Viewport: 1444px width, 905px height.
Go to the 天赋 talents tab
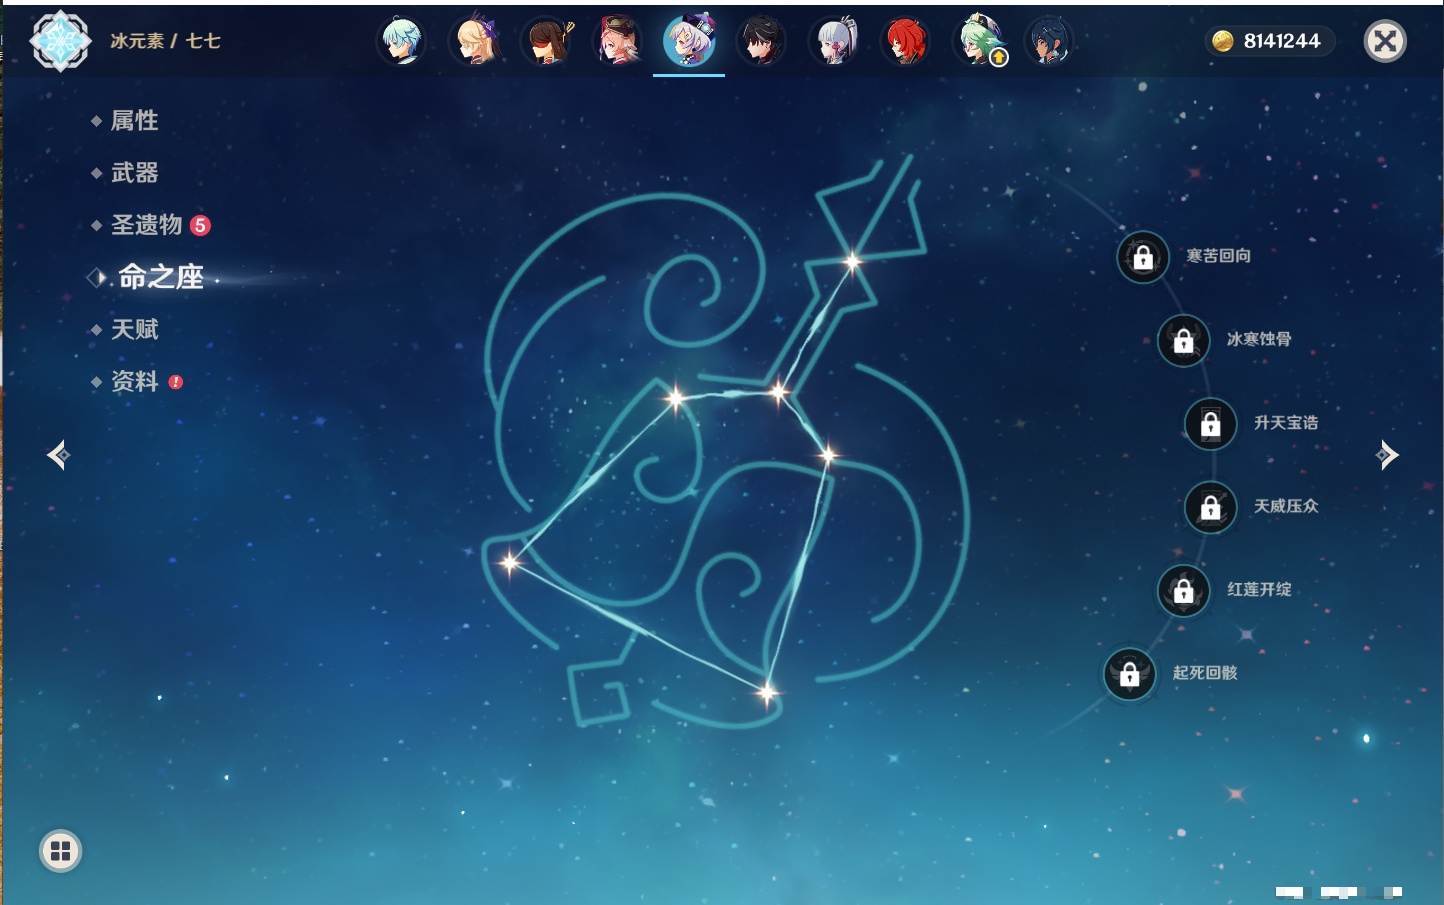click(x=134, y=329)
